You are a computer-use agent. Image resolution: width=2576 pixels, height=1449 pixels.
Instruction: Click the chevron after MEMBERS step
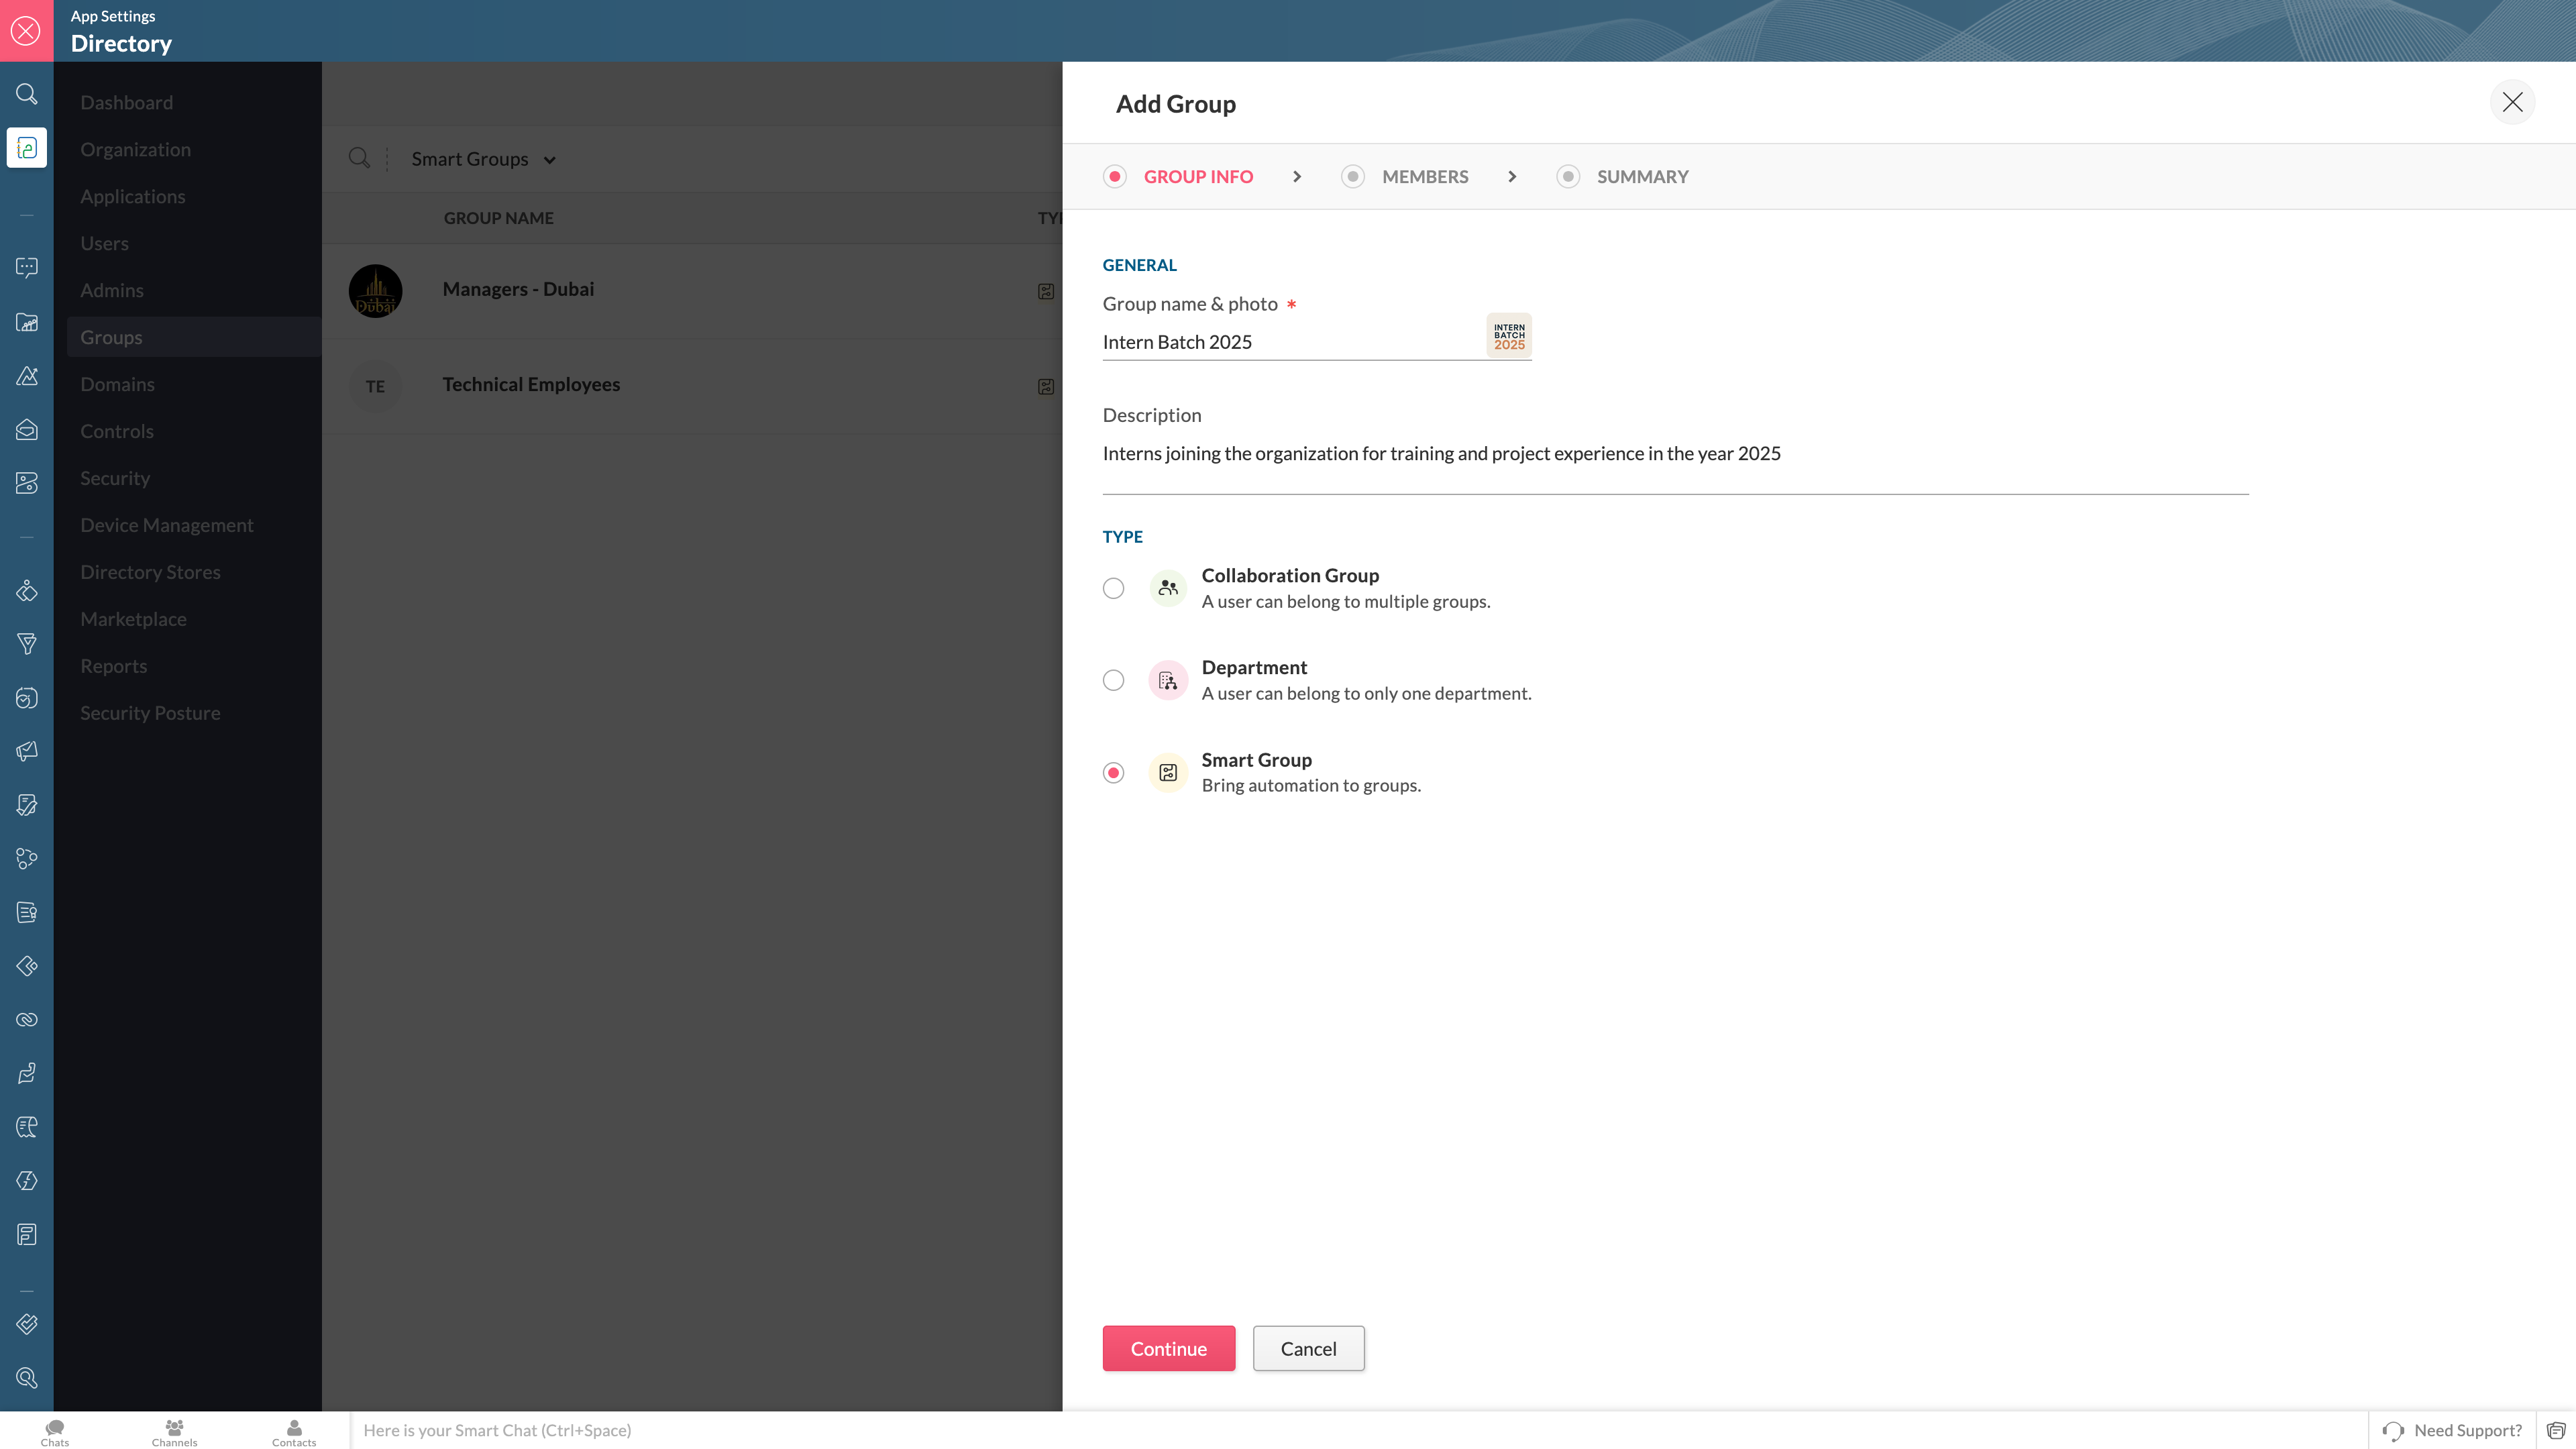(x=1512, y=177)
